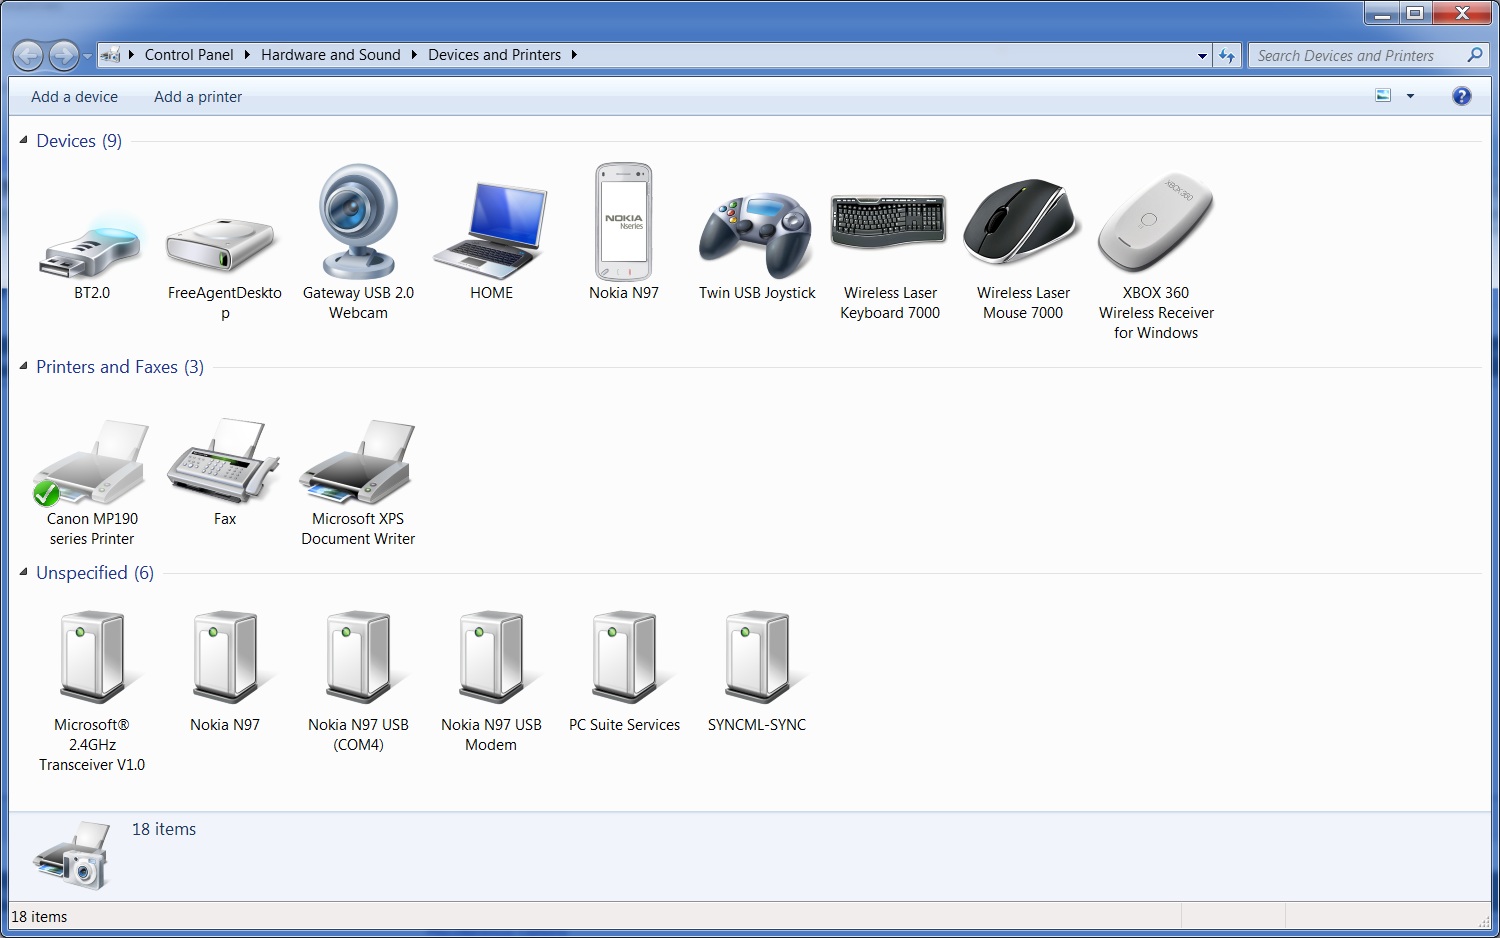Image resolution: width=1500 pixels, height=938 pixels.
Task: Expand arrow after Control Panel breadcrumb
Action: coord(246,55)
